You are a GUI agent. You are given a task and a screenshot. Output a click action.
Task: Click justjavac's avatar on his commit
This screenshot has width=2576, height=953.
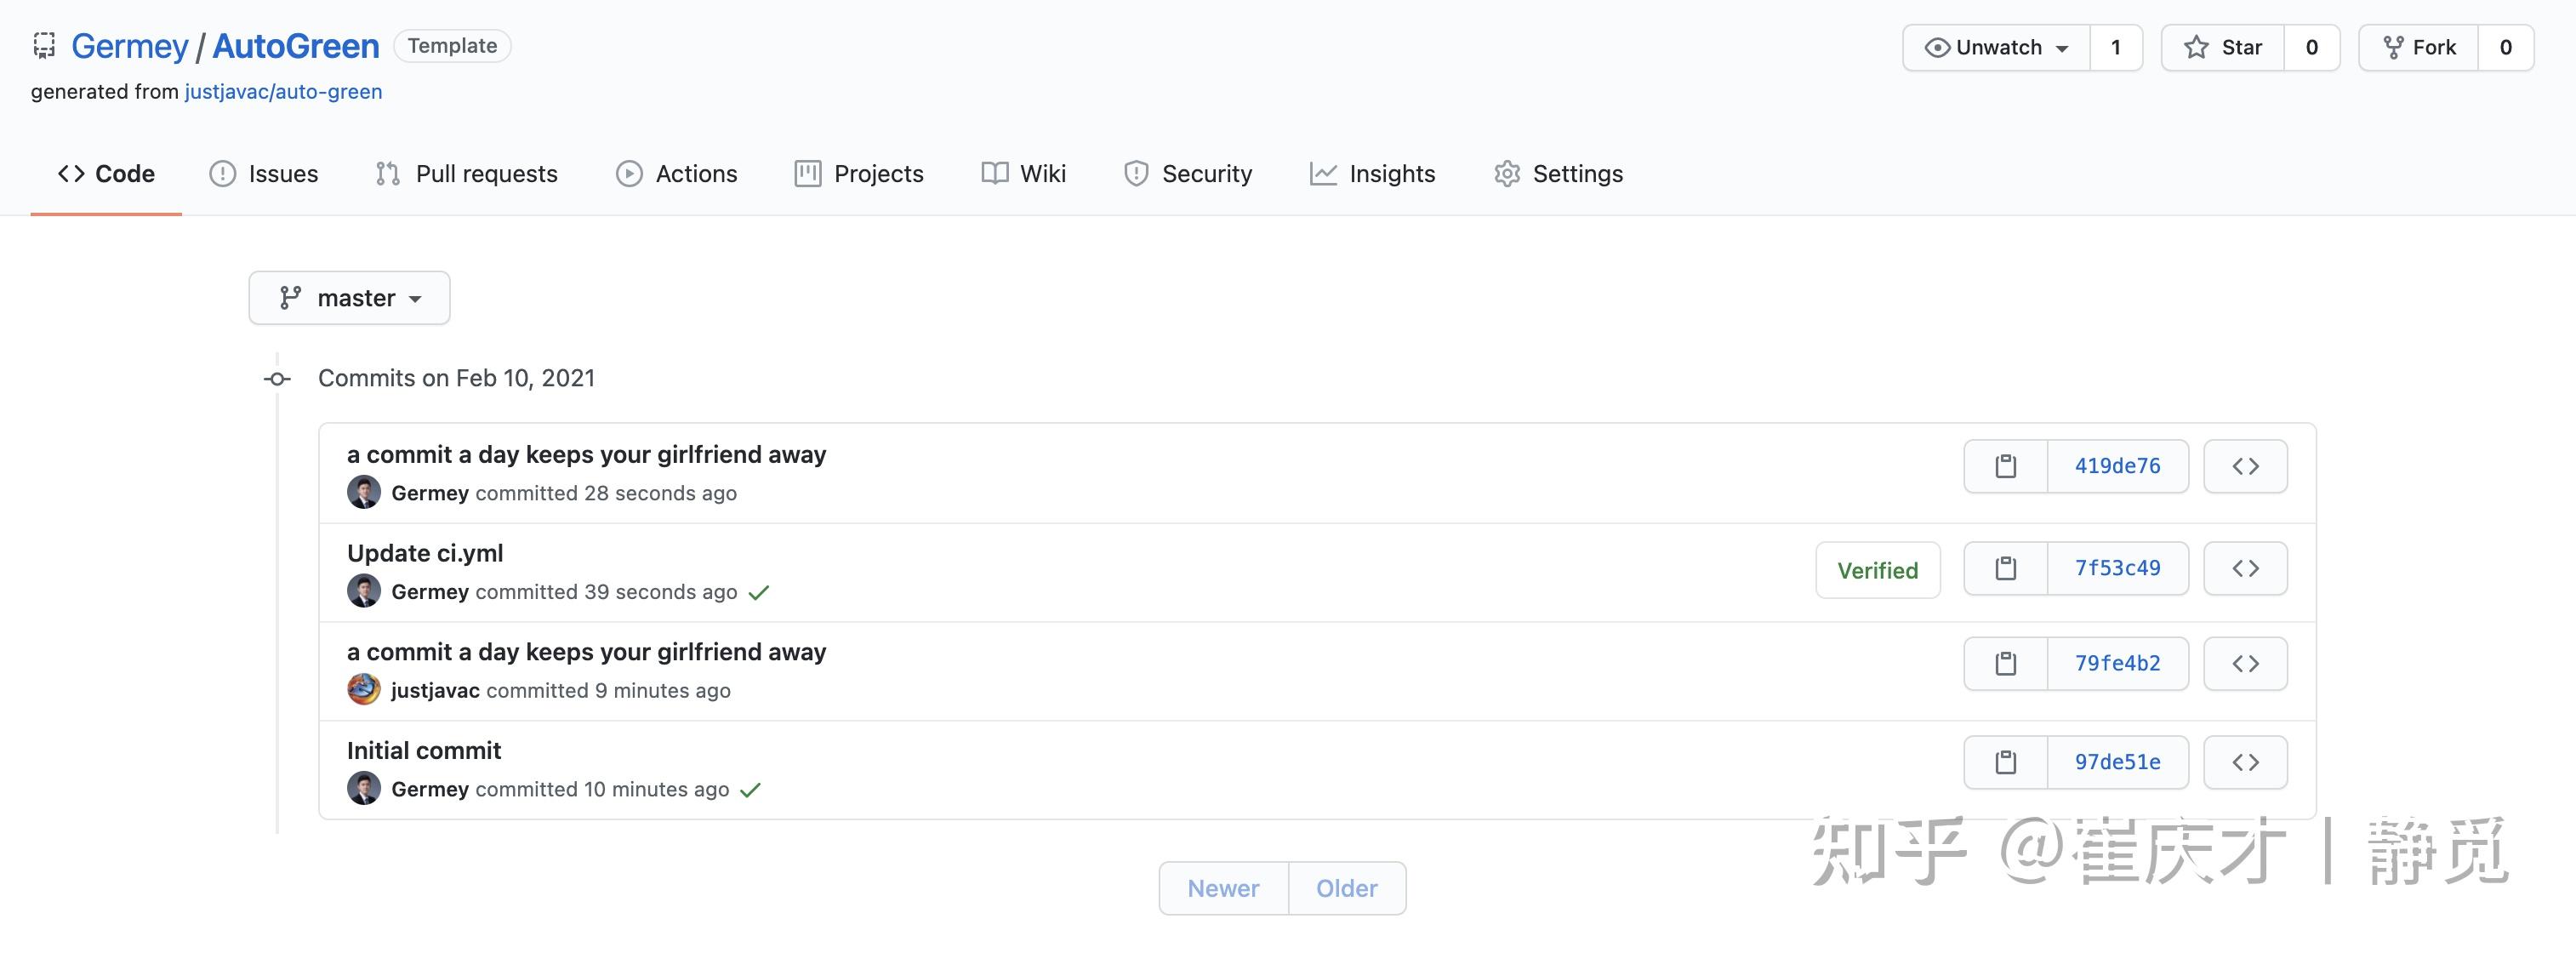(363, 689)
